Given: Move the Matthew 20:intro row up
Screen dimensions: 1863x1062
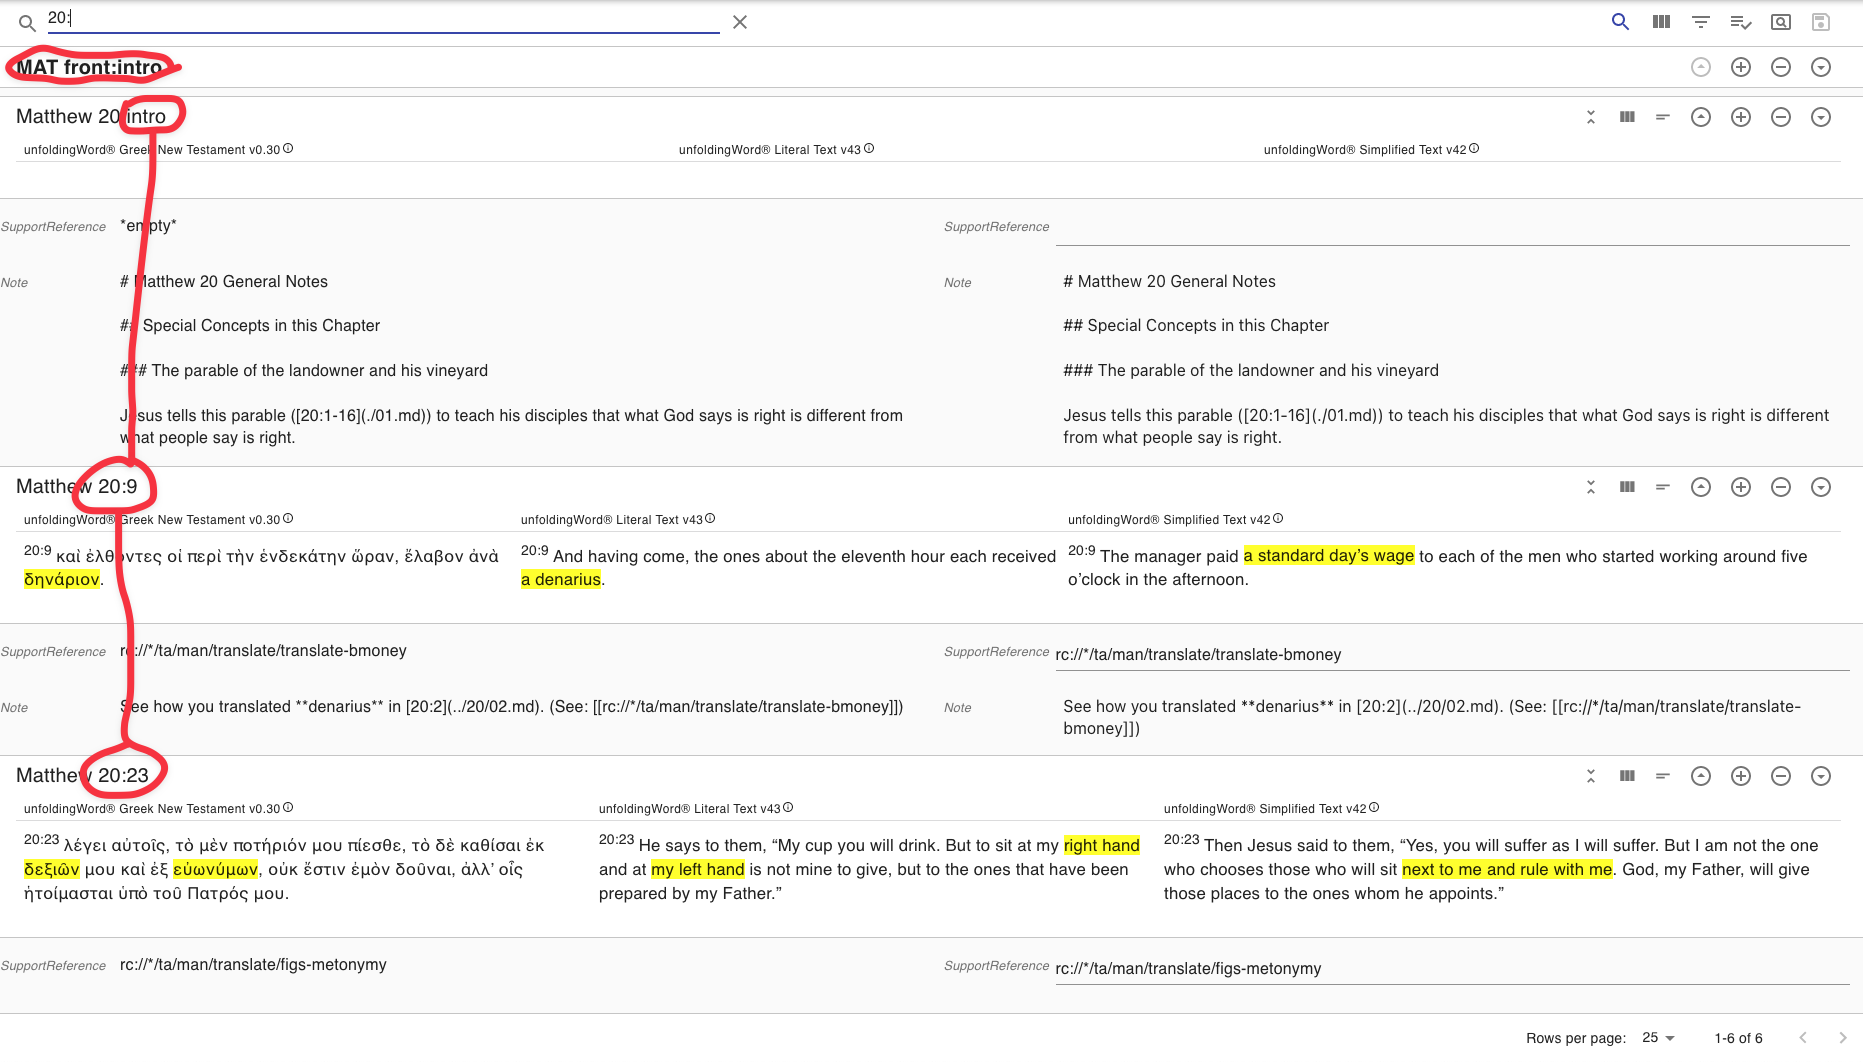Looking at the screenshot, I should tap(1701, 117).
